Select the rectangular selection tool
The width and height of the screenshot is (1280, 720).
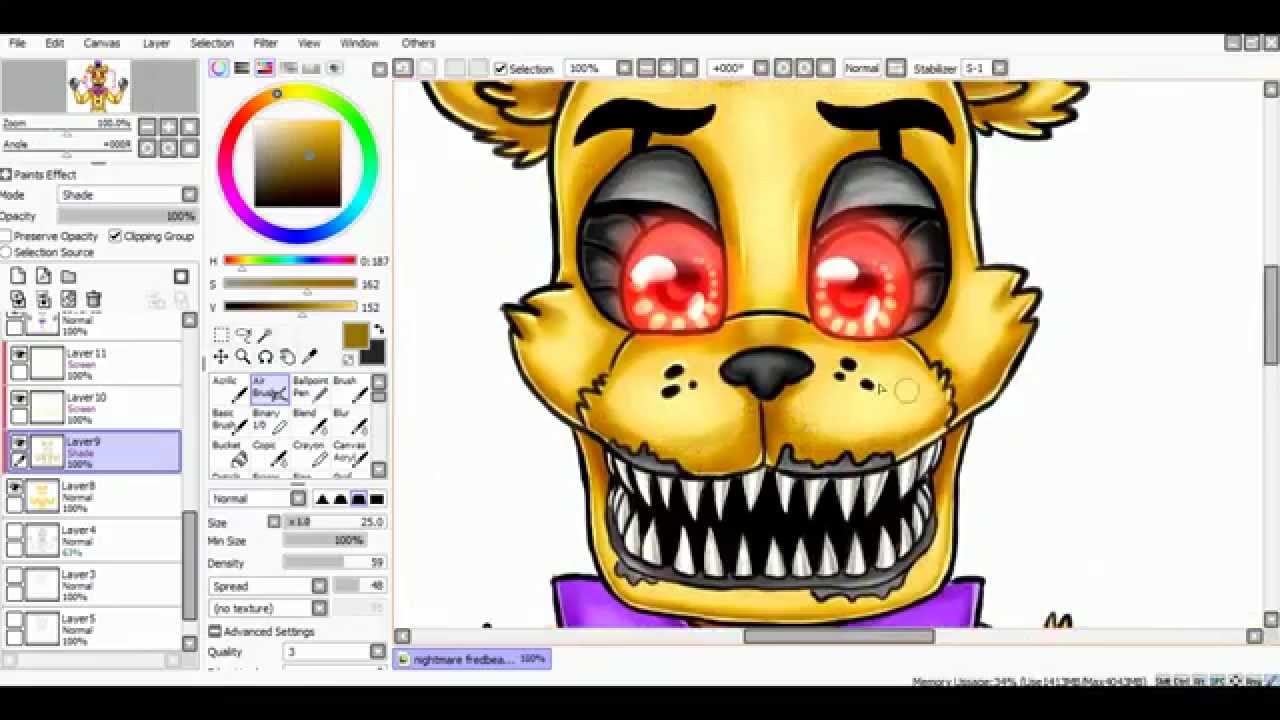point(221,335)
